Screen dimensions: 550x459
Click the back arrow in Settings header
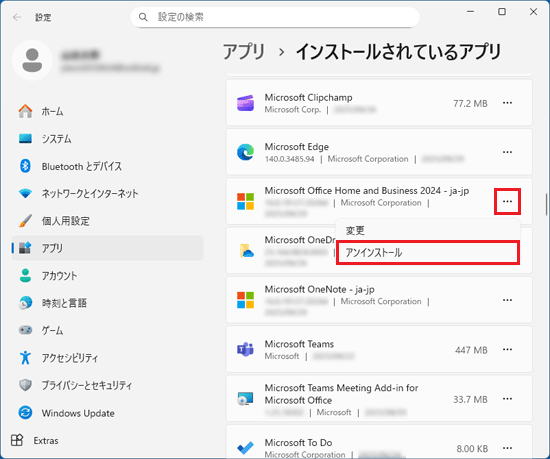pyautogui.click(x=17, y=17)
